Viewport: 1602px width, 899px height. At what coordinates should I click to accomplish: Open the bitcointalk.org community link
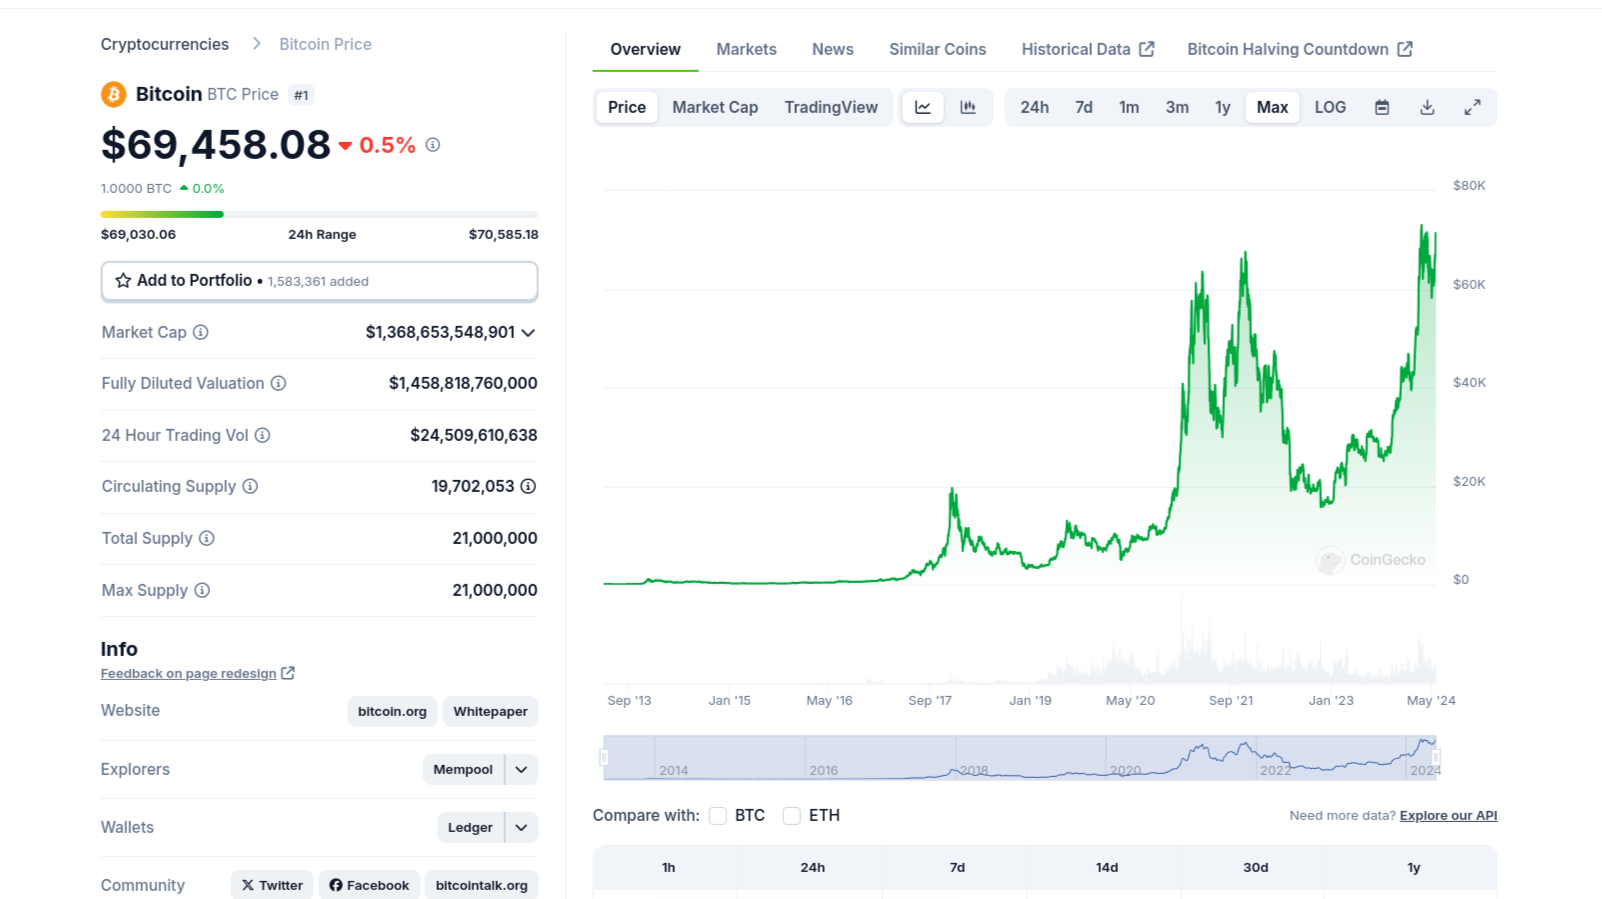[481, 885]
